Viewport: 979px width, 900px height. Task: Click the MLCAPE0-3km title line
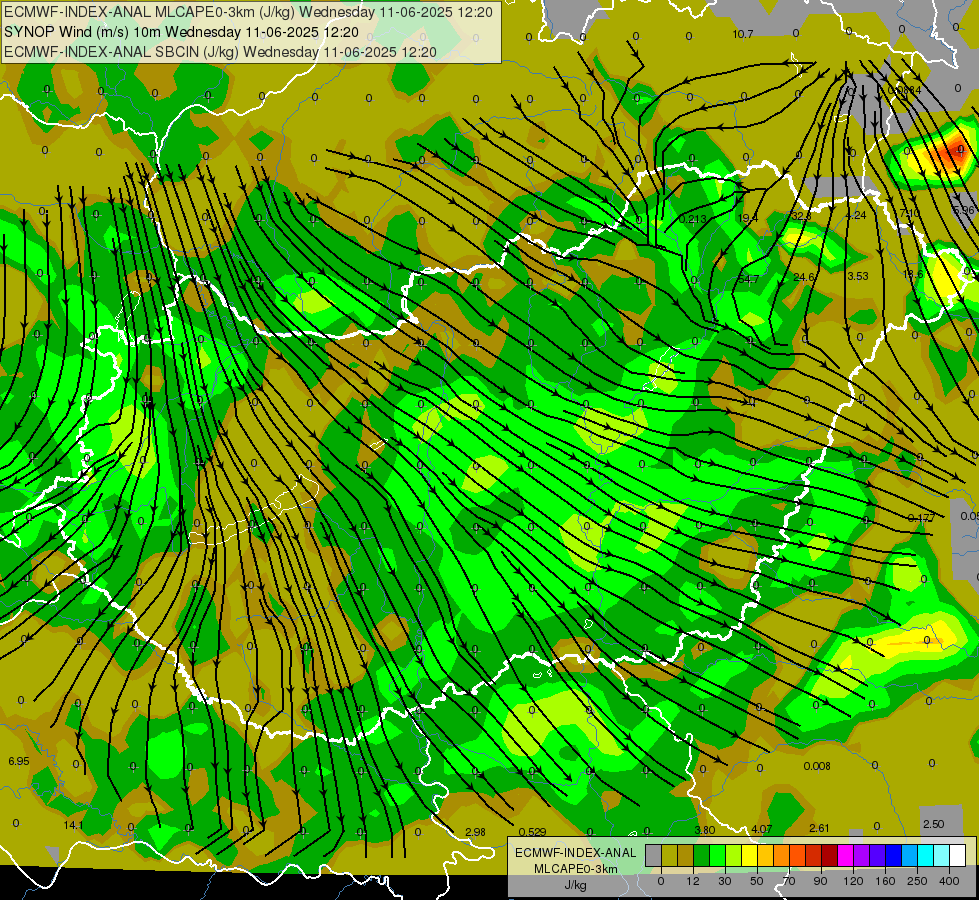coord(248,12)
